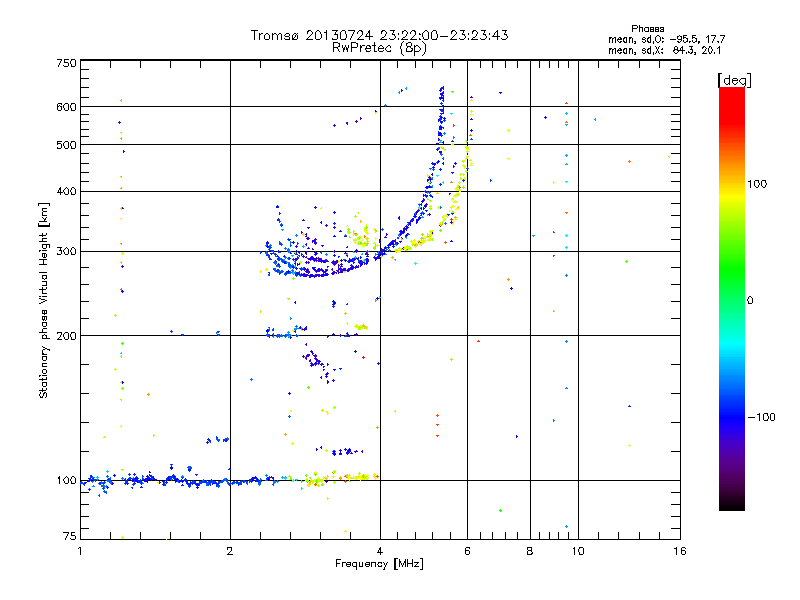Click the 'Stationary phase Virtual Height [km]' axis label
This screenshot has height=600, width=800.
point(44,301)
